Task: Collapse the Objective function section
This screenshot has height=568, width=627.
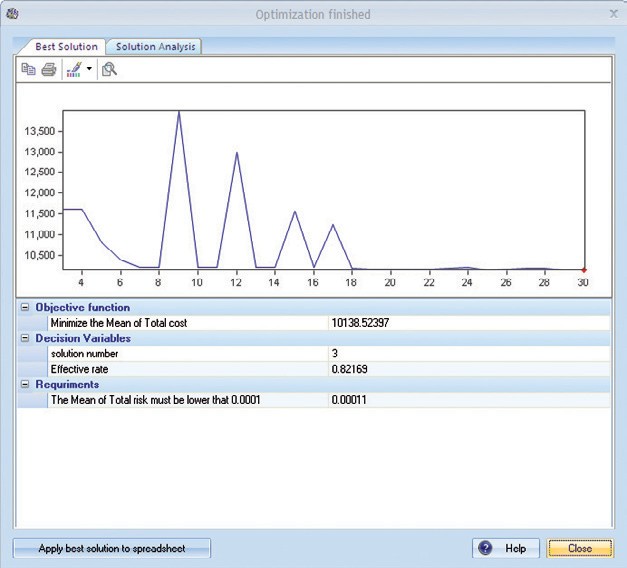Action: pyautogui.click(x=25, y=307)
